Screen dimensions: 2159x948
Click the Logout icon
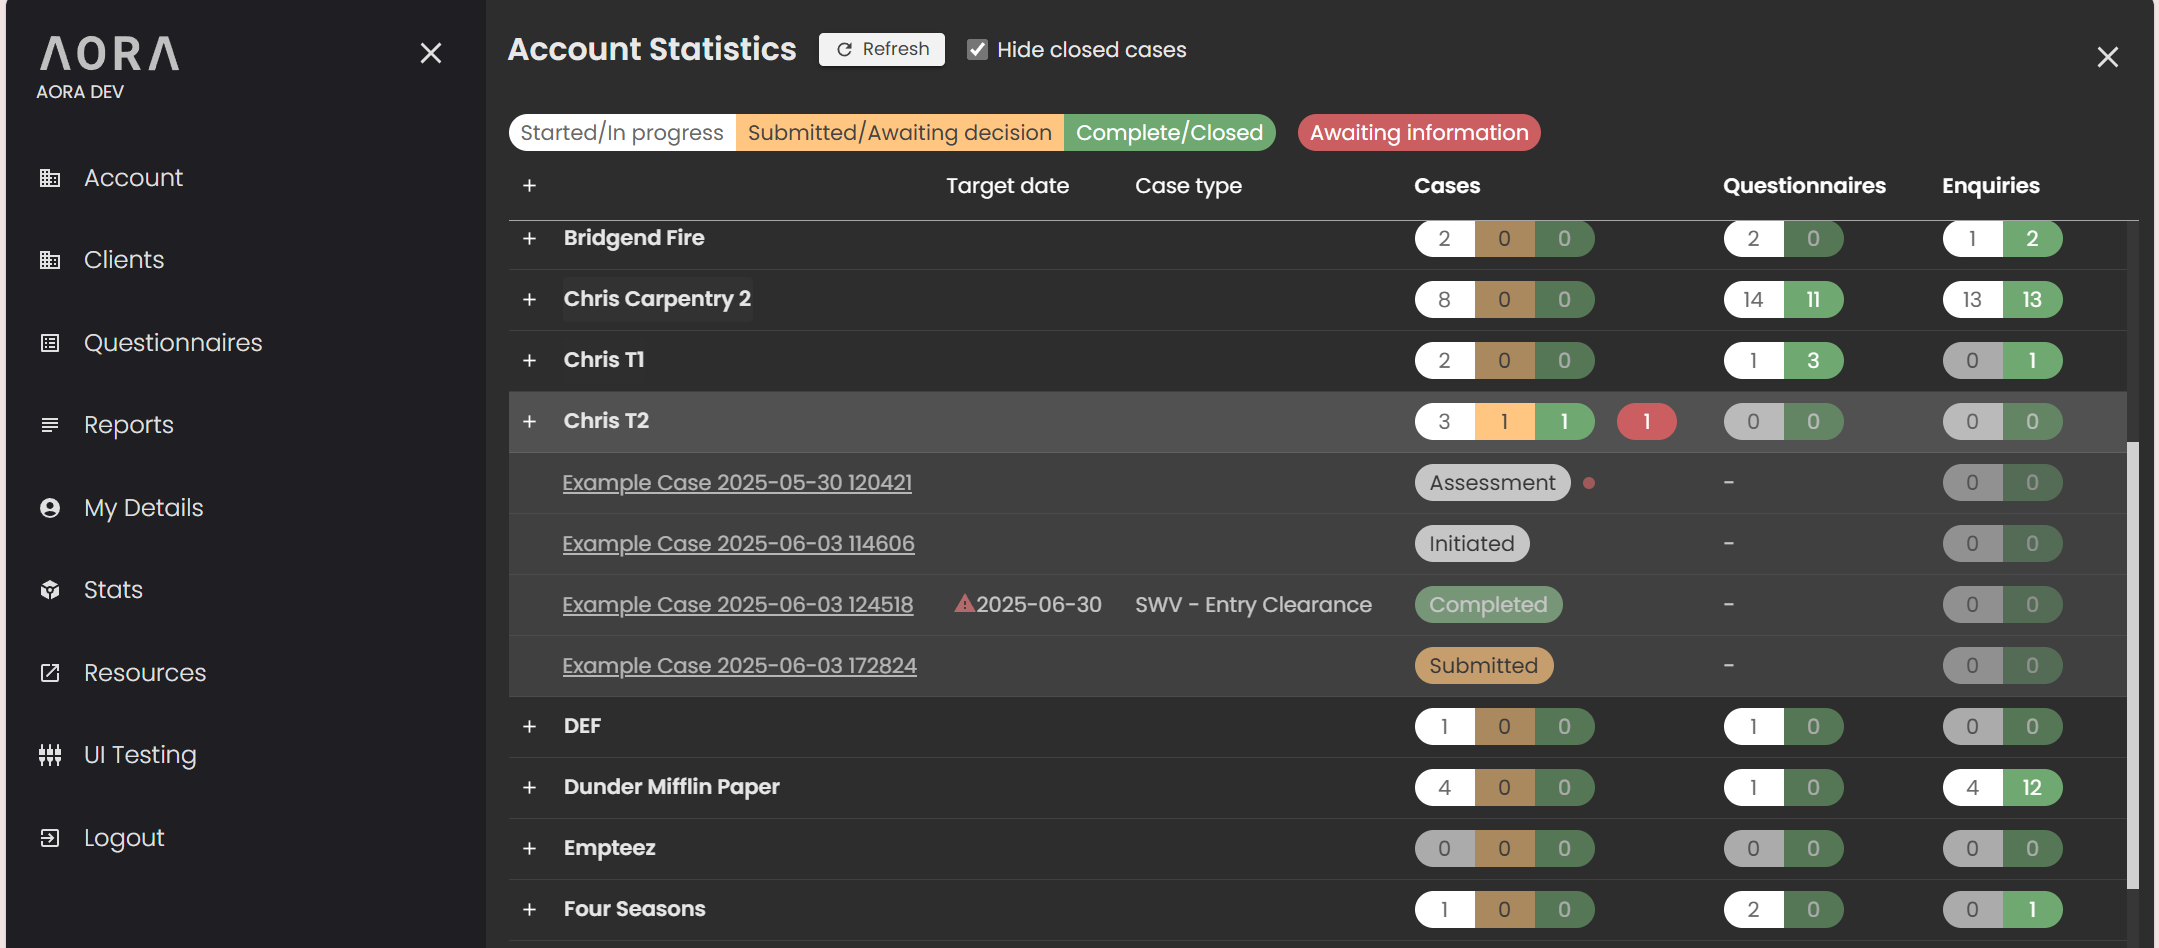tap(50, 837)
